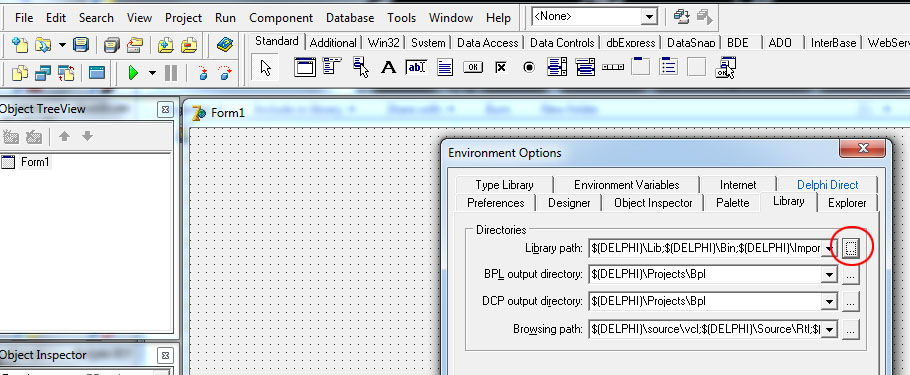Select the RadioGroup component icon

669,67
